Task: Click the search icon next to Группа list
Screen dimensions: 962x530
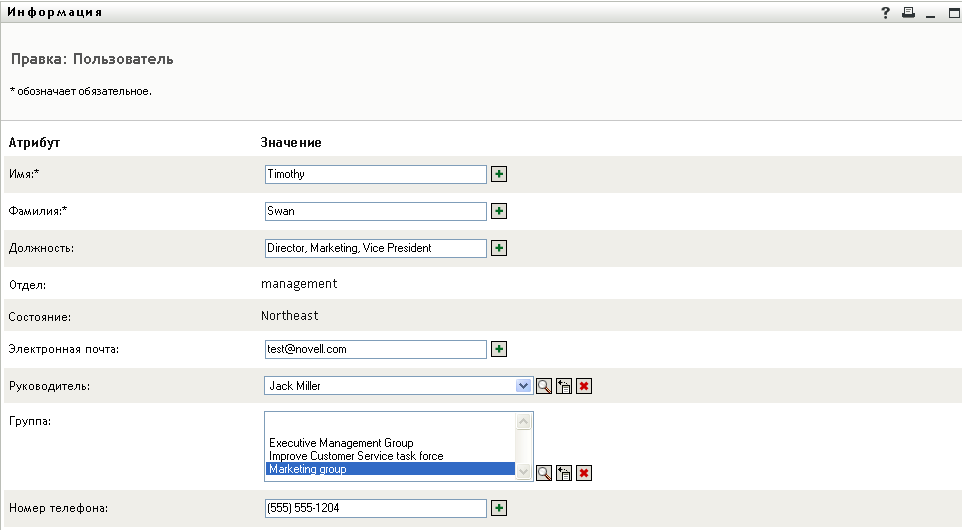Action: [x=544, y=473]
